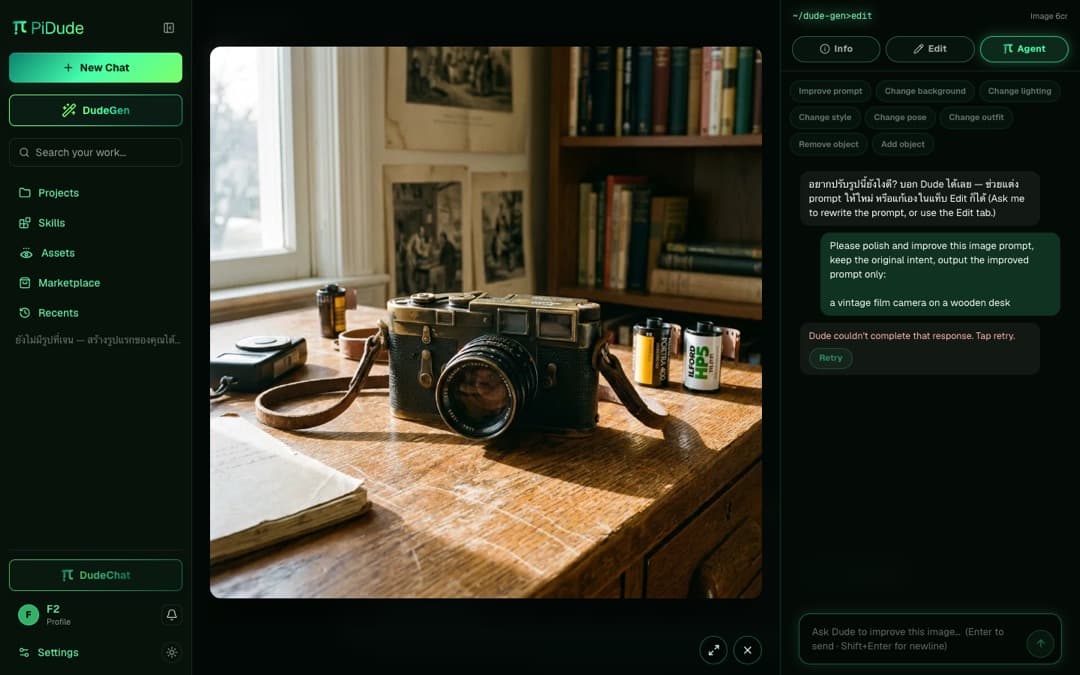
Task: Retry the failed Dude response
Action: [831, 358]
